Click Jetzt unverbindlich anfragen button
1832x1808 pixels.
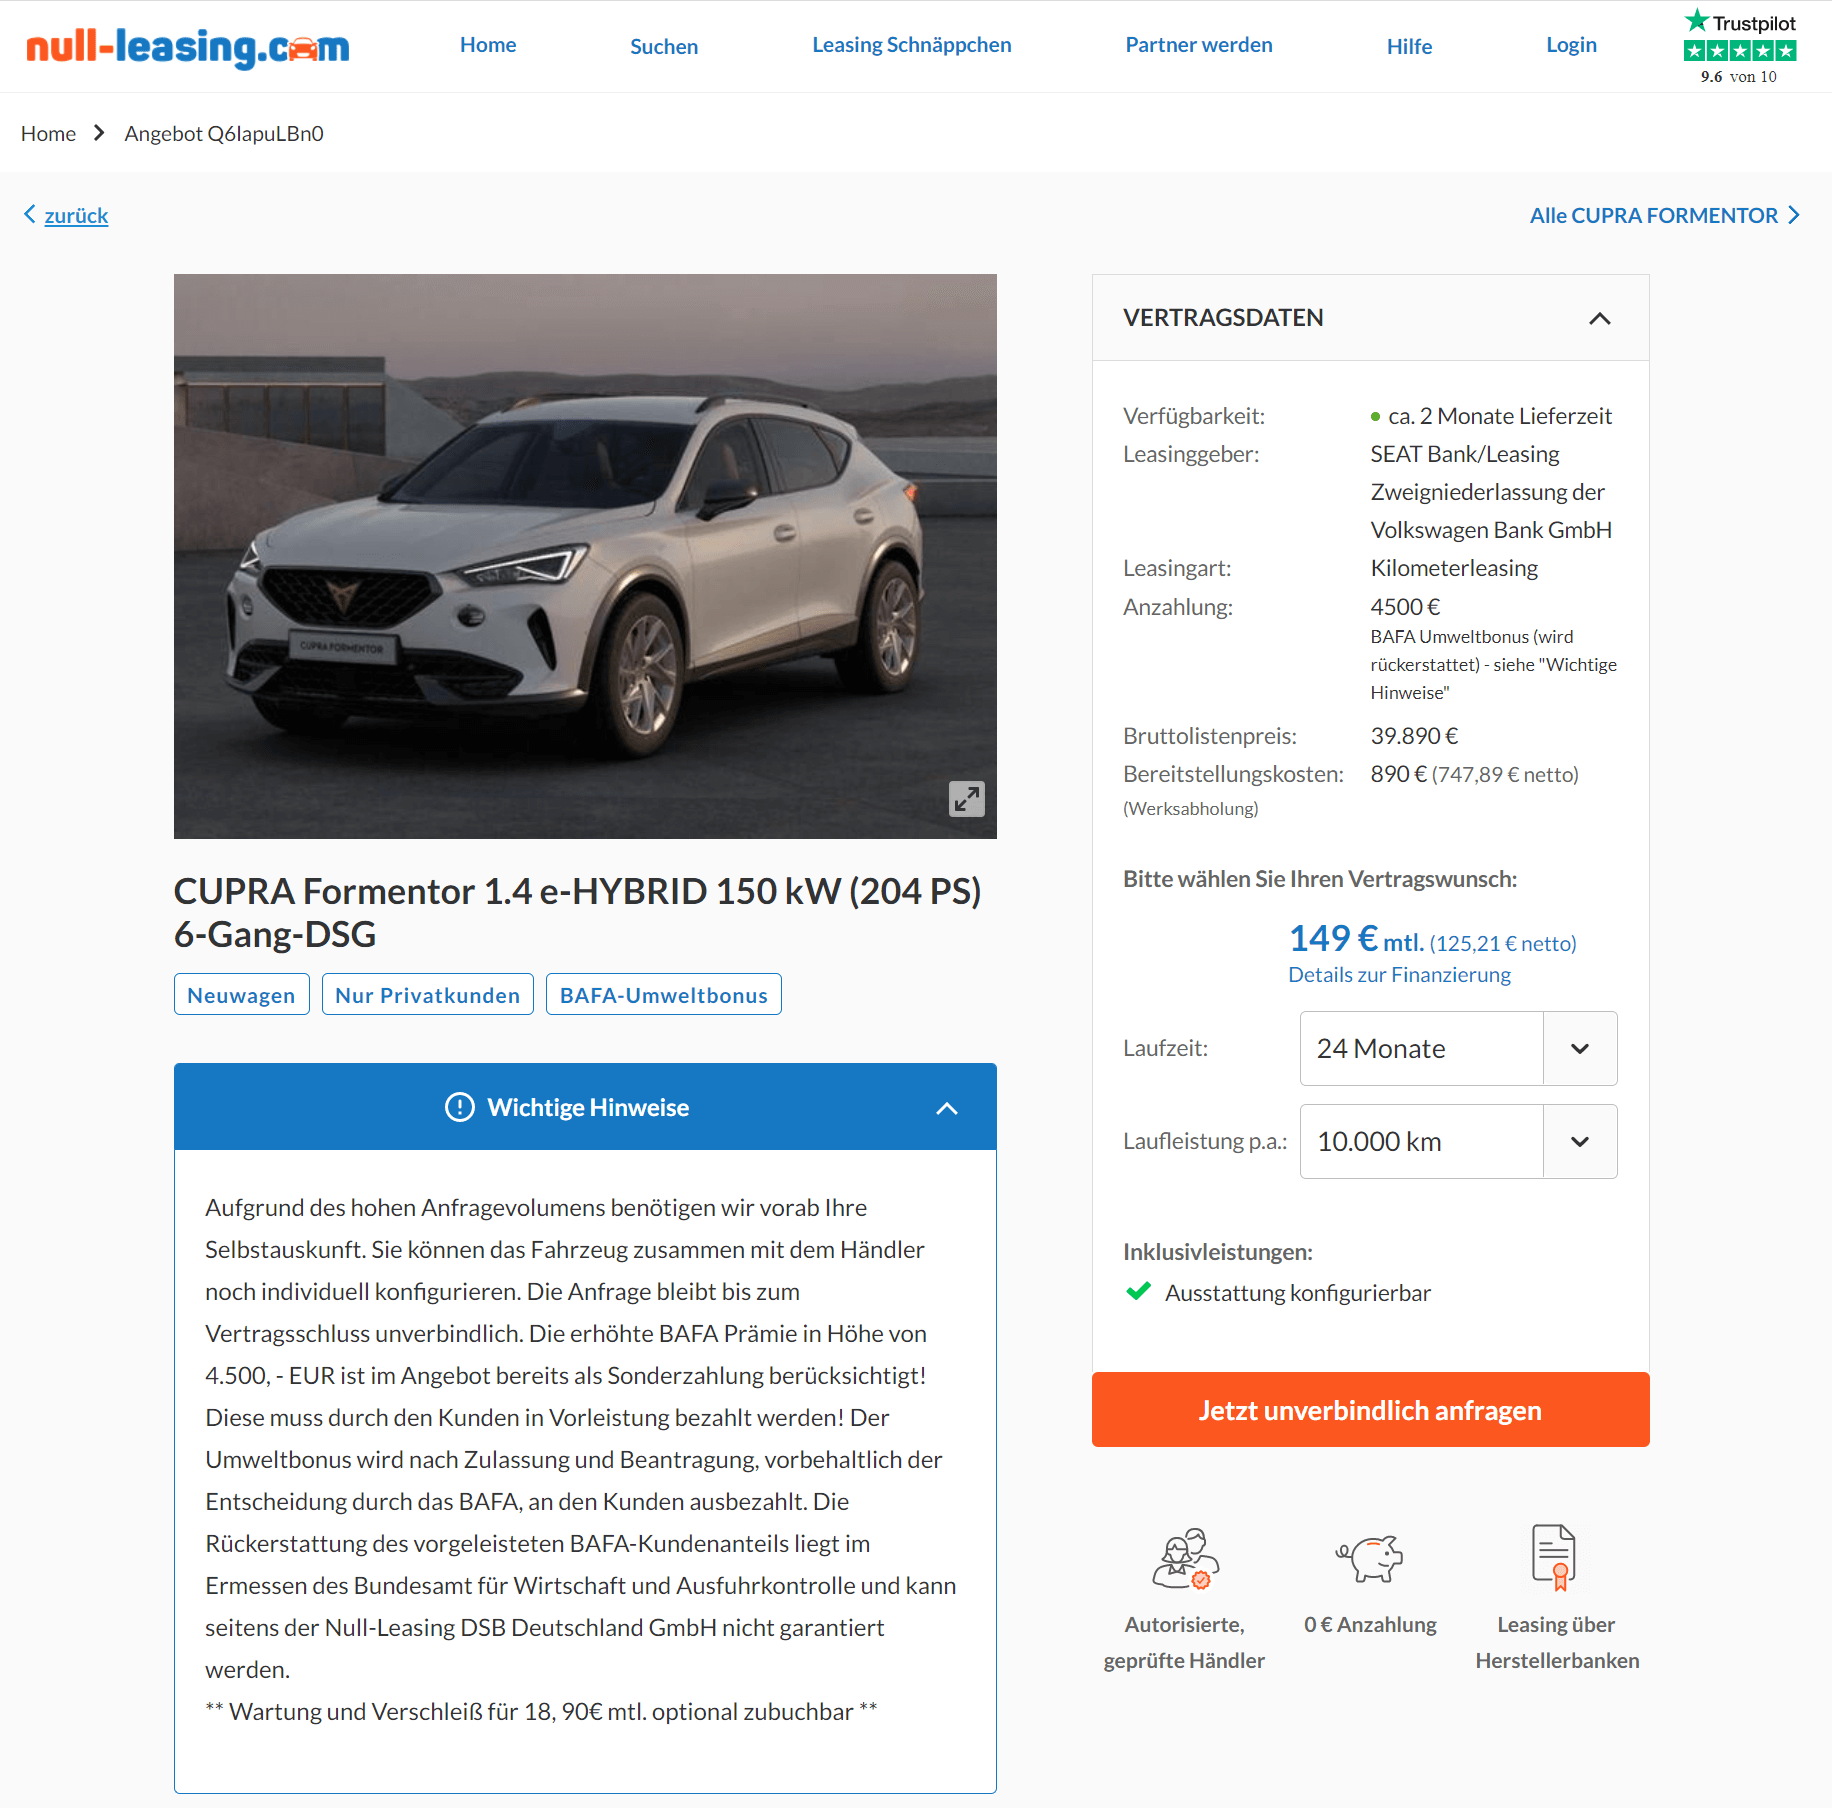click(x=1370, y=1409)
